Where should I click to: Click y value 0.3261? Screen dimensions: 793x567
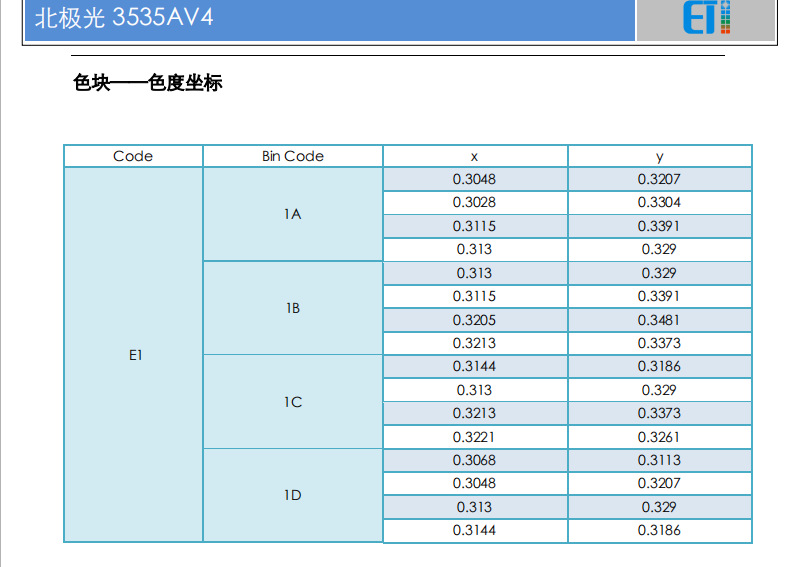pos(659,437)
